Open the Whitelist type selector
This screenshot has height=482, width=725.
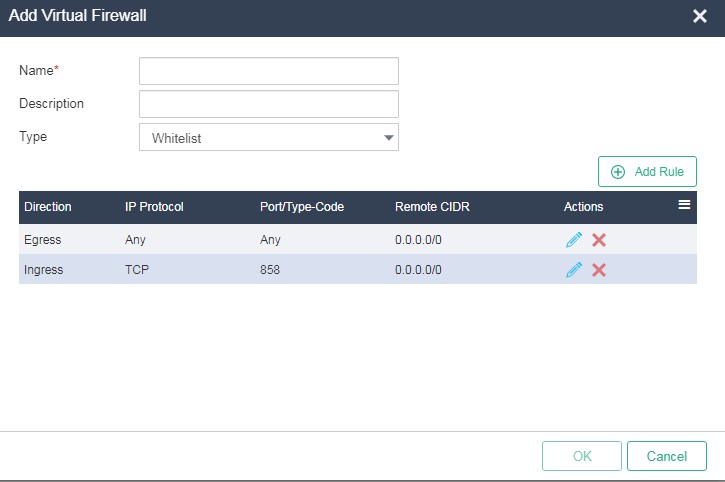[269, 137]
